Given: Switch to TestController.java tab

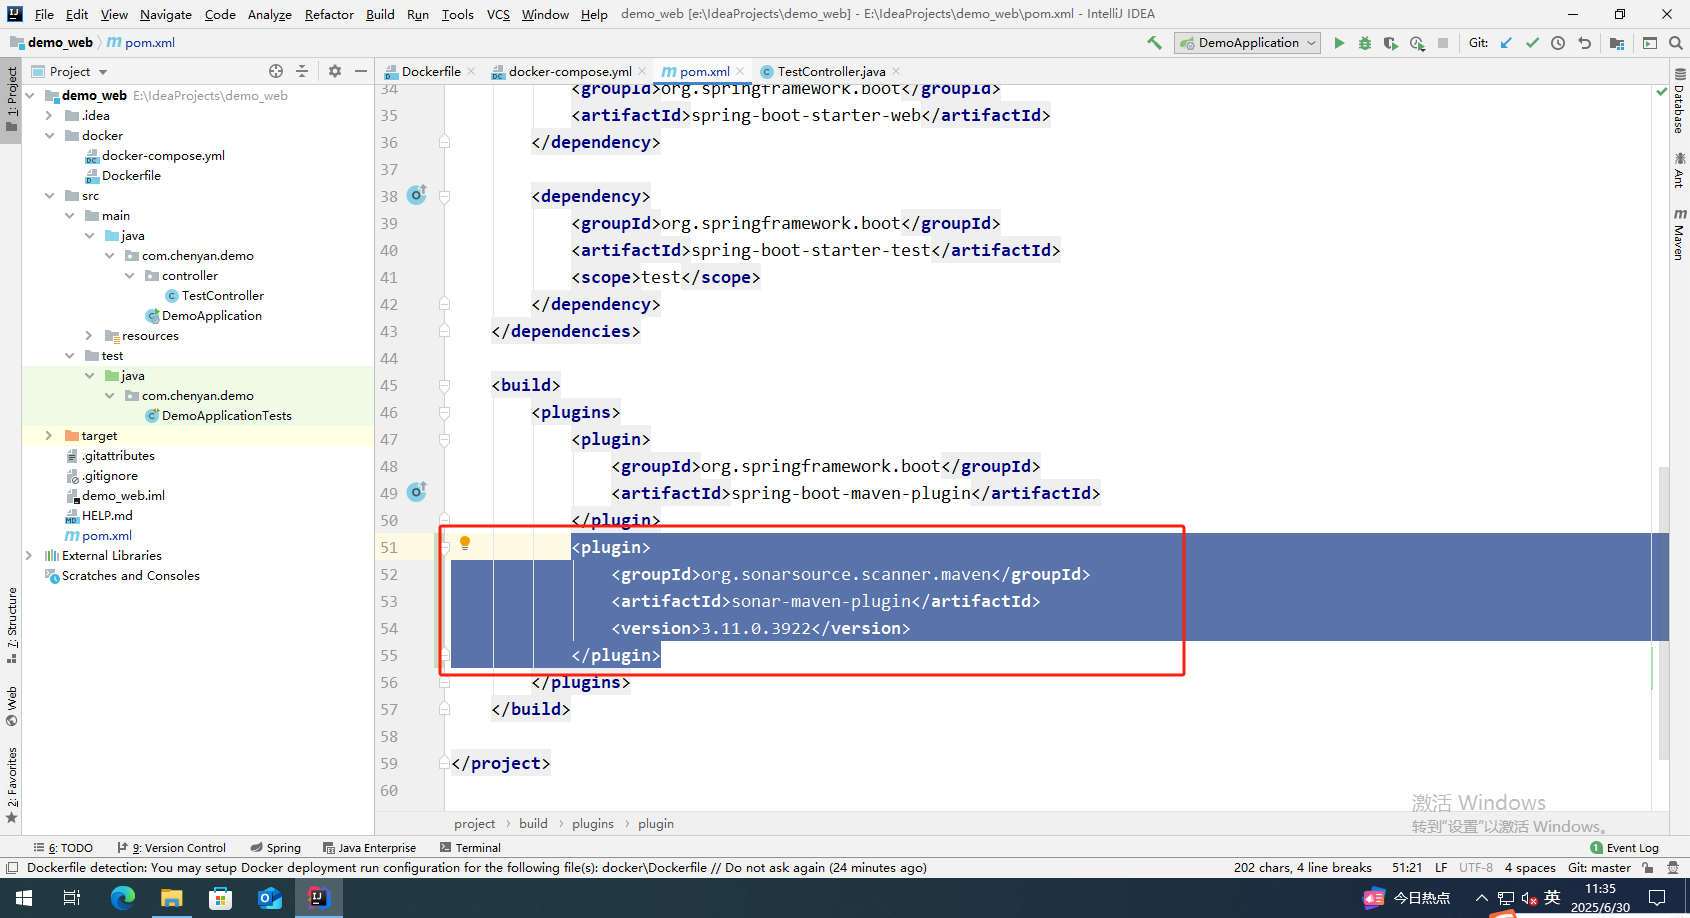Looking at the screenshot, I should point(830,71).
